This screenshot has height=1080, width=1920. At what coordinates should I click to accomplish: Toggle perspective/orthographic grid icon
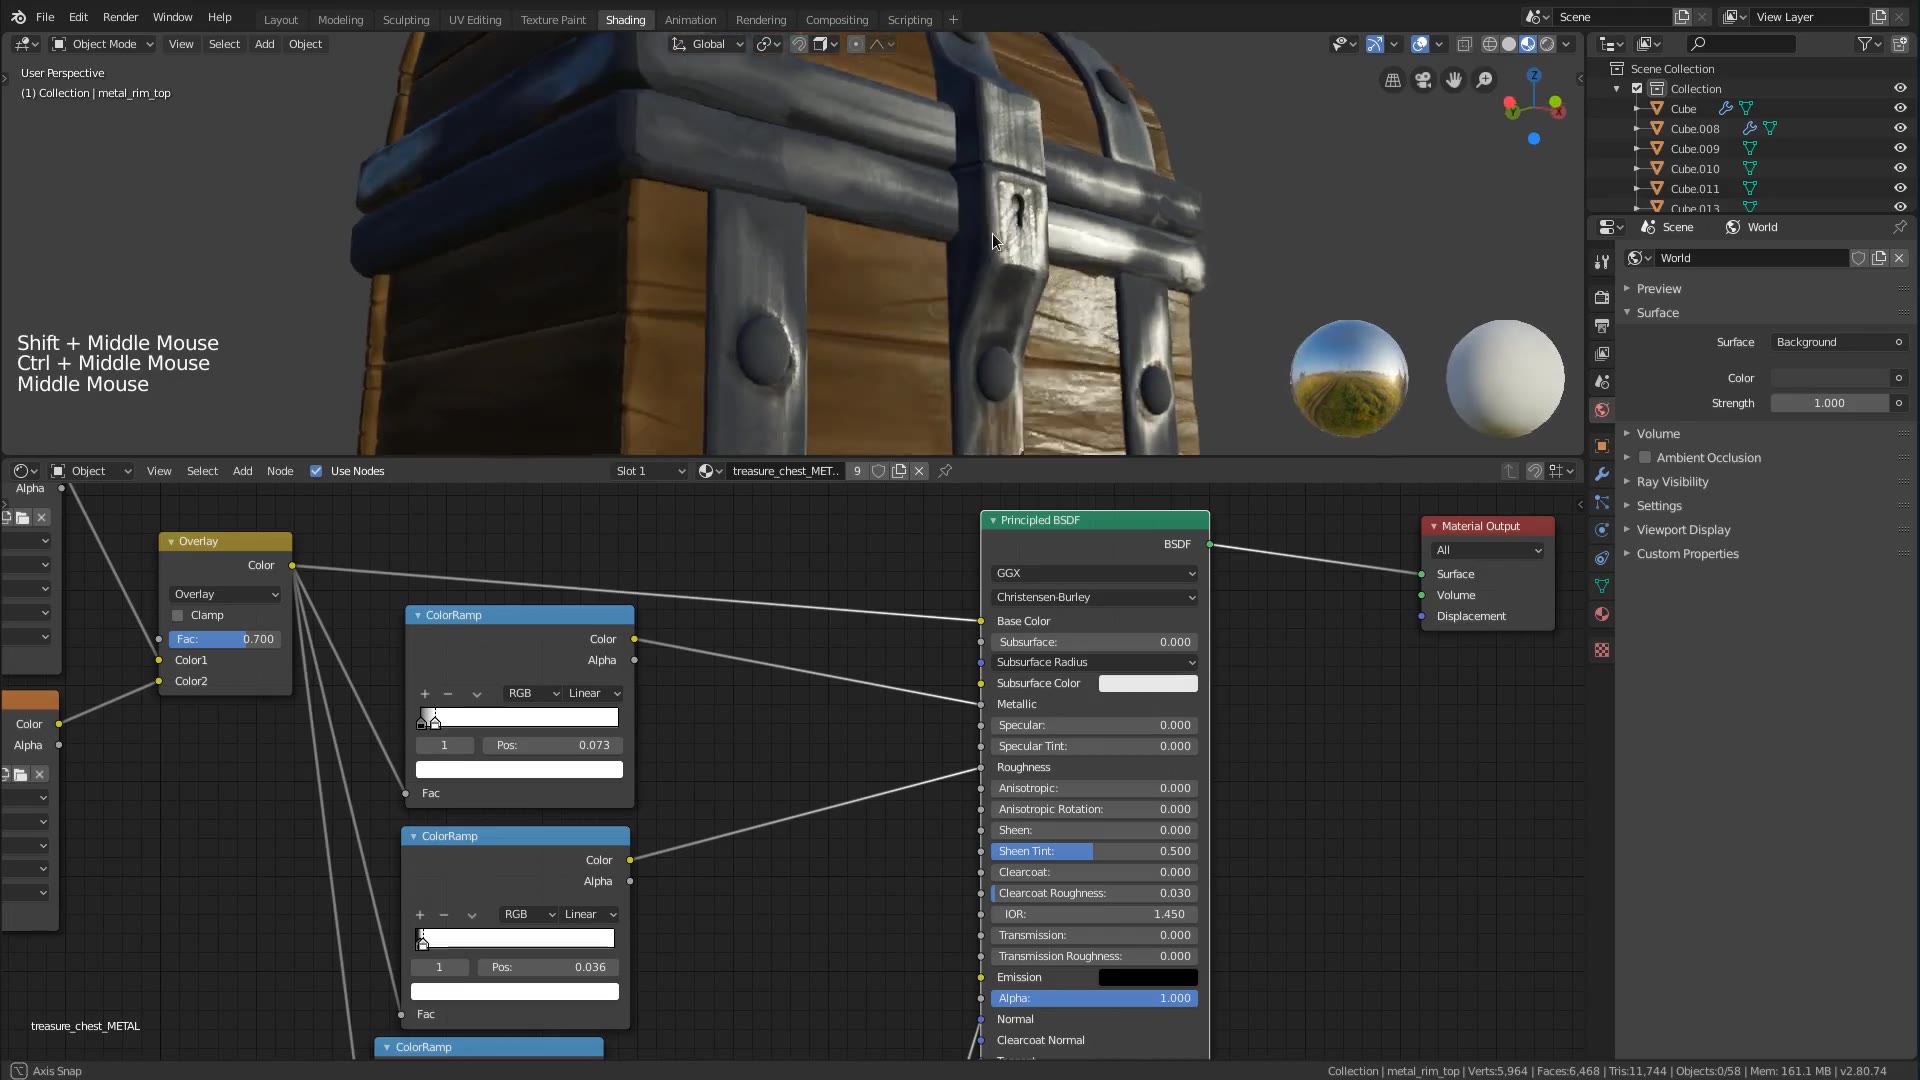[1392, 80]
